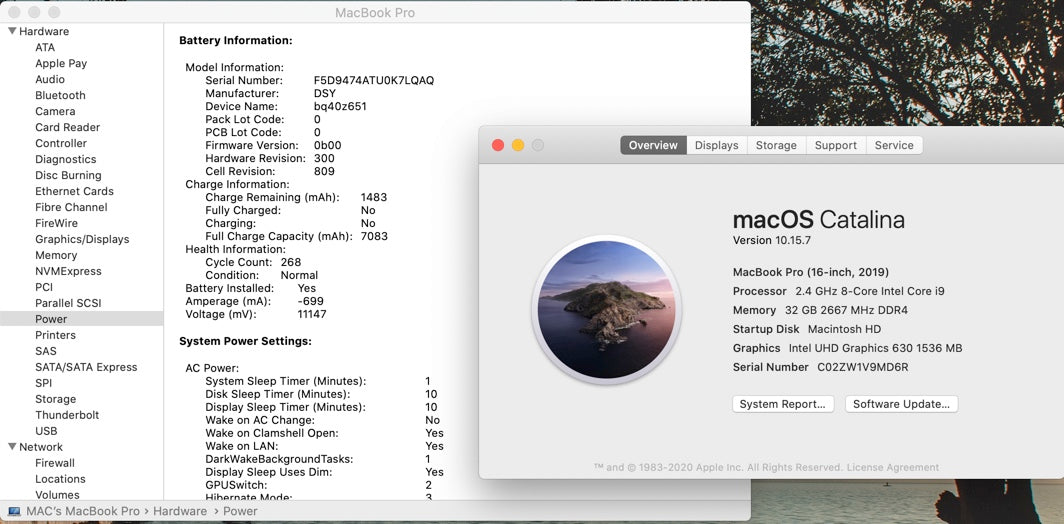Screen dimensions: 1064x524
Task: Click the MacBook Pro window title
Action: (x=375, y=13)
